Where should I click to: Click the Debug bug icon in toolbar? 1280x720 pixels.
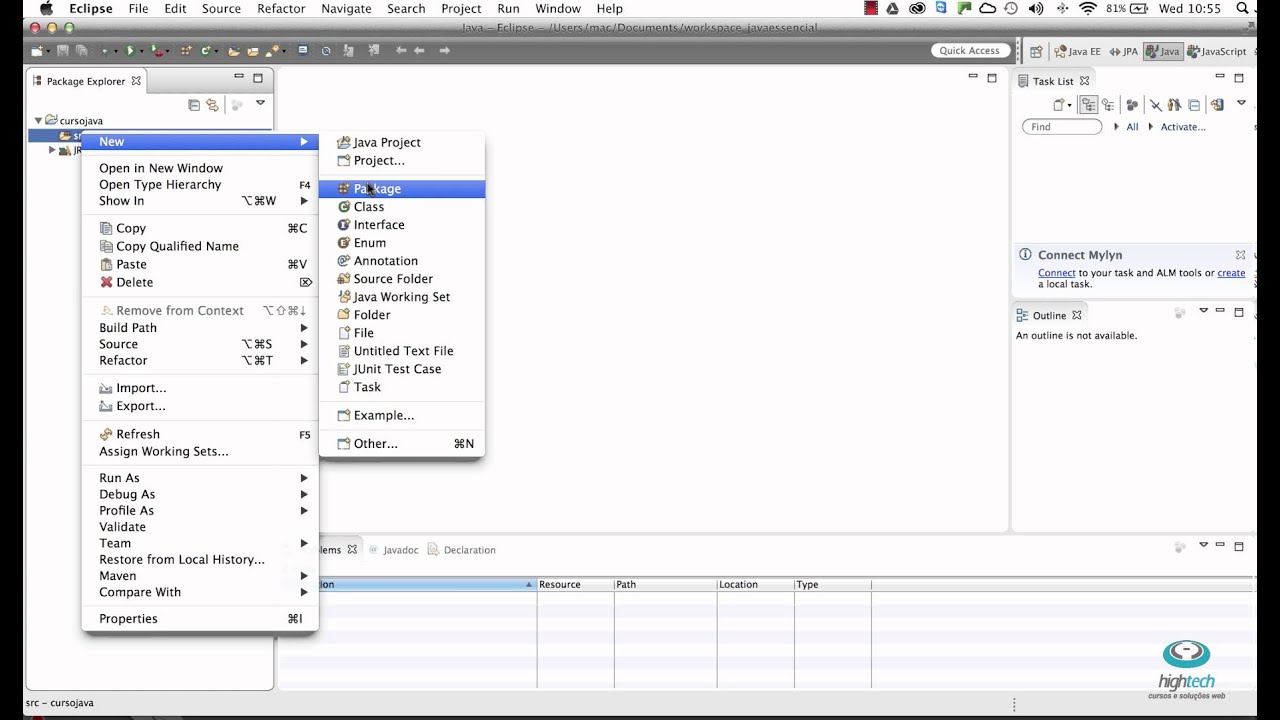104,50
